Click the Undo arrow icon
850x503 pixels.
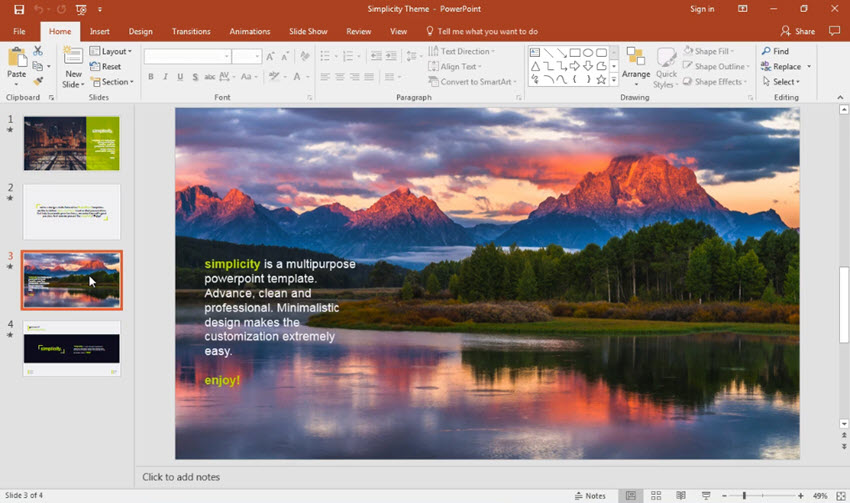point(38,9)
